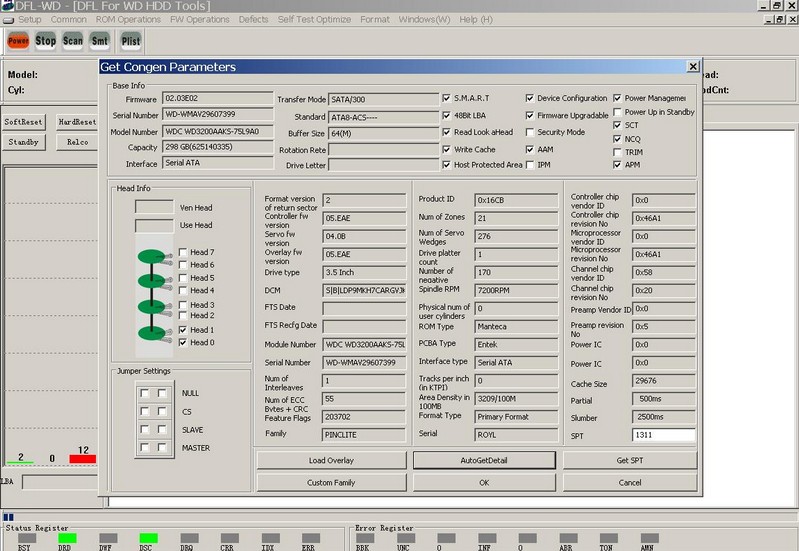Click the Load Overlay button

coord(331,460)
